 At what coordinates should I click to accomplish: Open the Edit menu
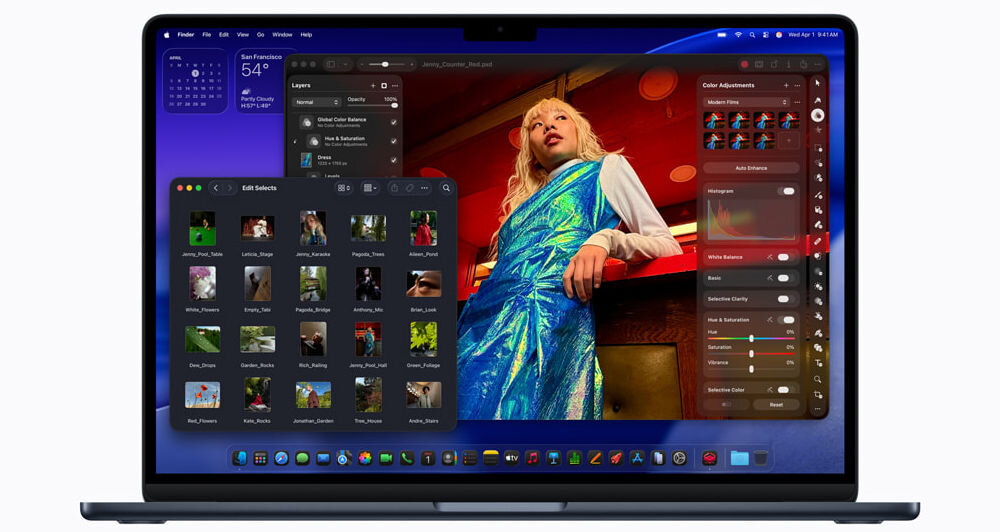point(224,35)
